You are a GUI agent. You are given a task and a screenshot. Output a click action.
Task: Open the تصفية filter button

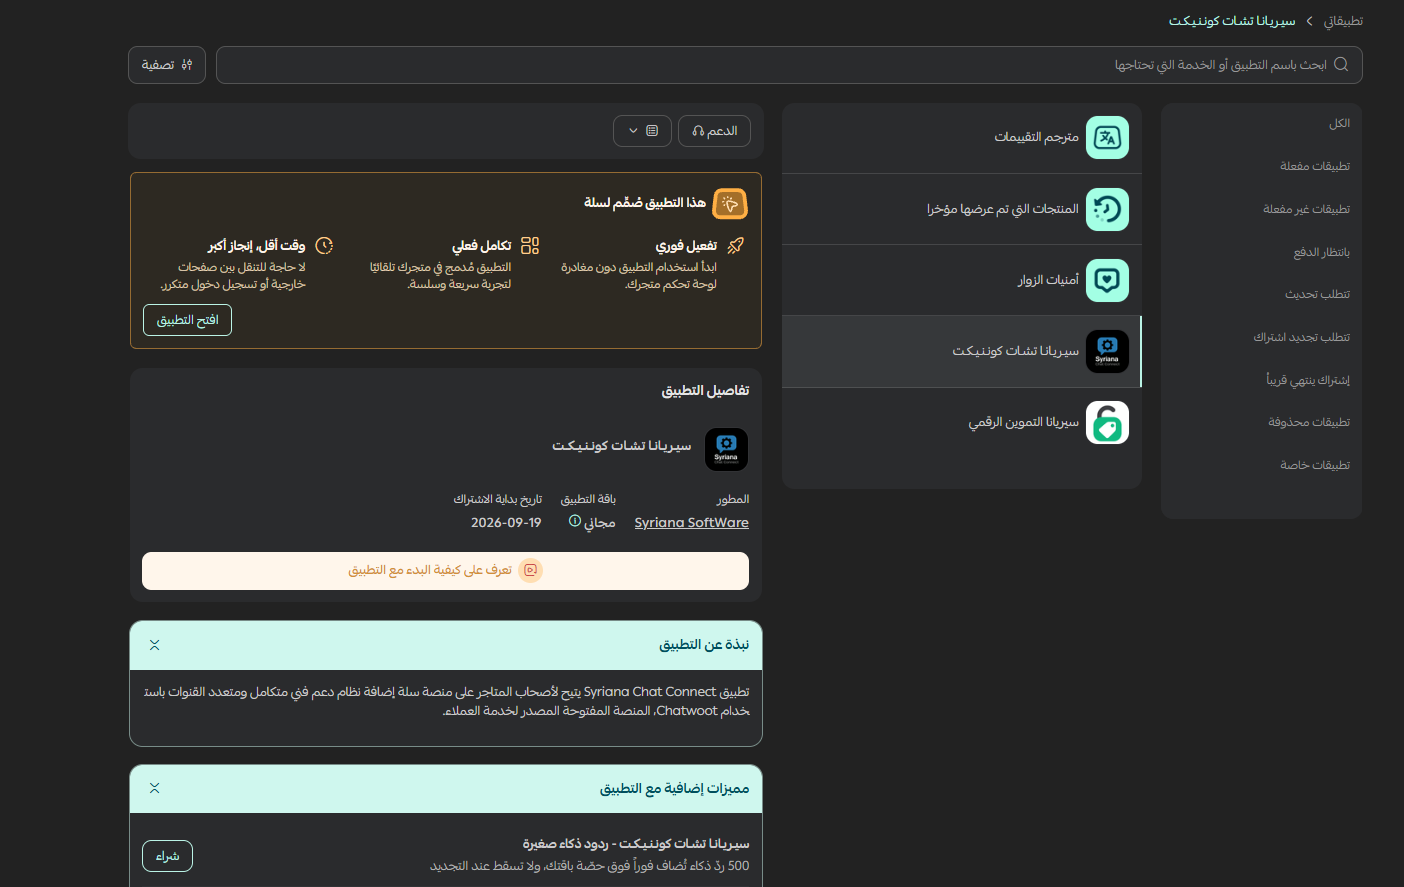coord(167,65)
